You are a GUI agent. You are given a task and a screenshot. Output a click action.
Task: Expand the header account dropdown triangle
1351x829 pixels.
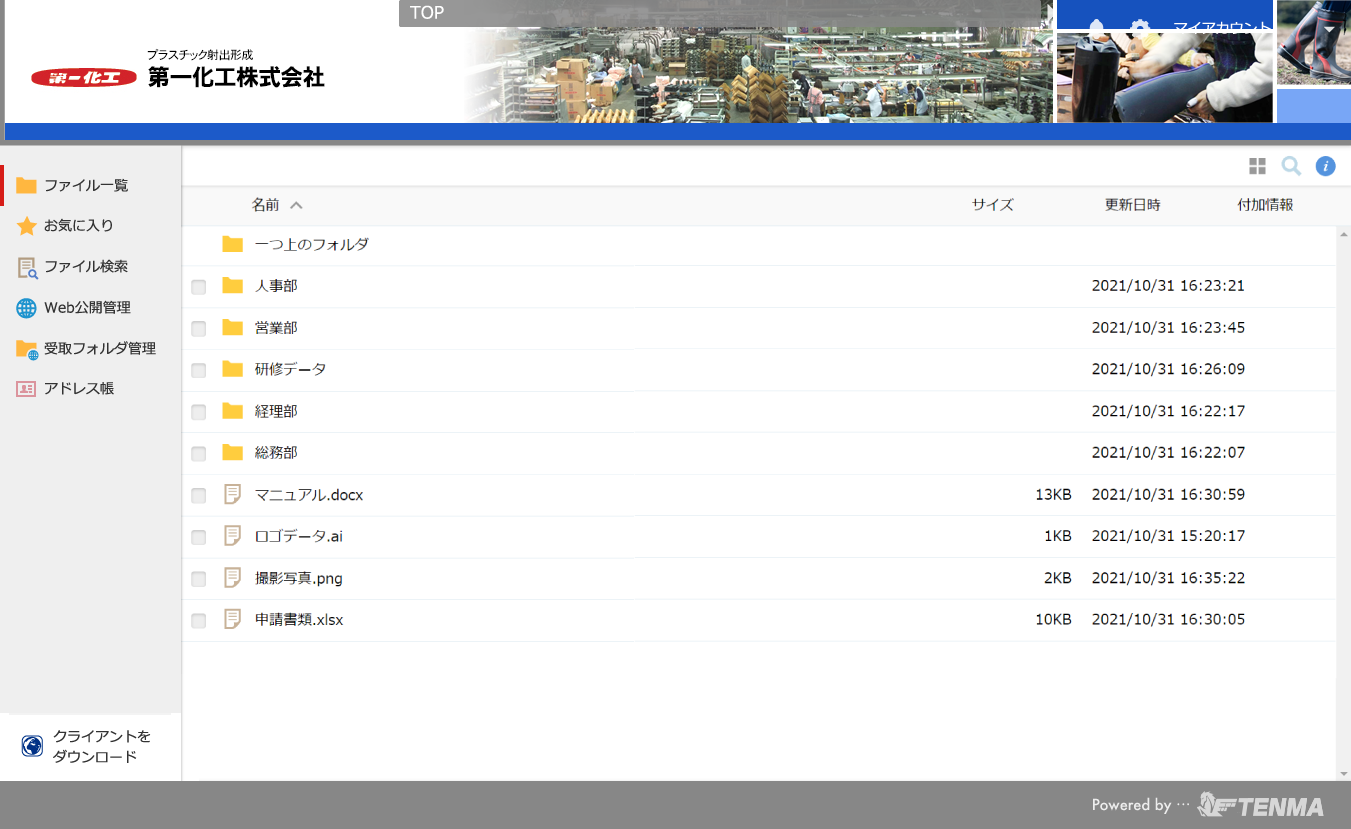click(x=1328, y=29)
